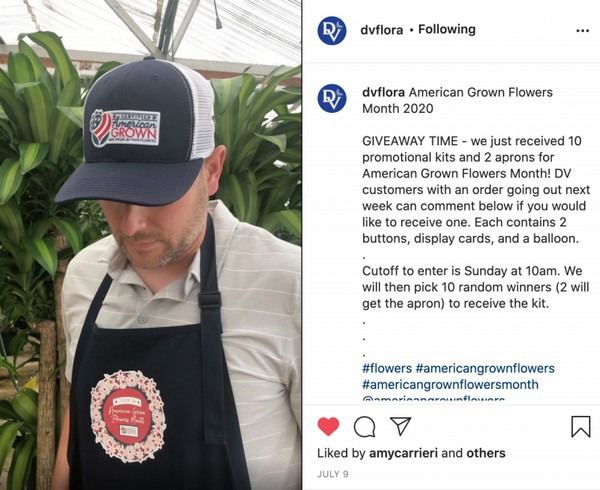Tap the American Grown Flowers Month apron emblem
Image resolution: width=600 pixels, height=490 pixels.
128,416
